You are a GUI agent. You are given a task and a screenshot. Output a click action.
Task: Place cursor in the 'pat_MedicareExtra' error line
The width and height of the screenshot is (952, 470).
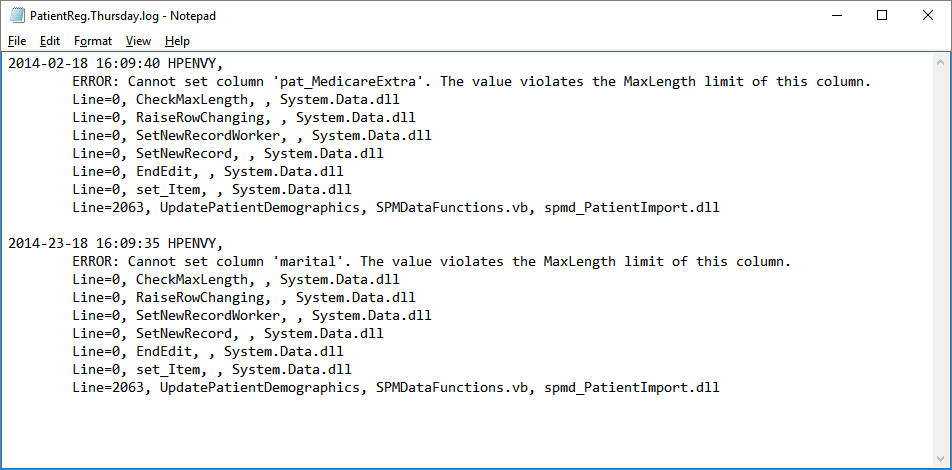pyautogui.click(x=471, y=81)
